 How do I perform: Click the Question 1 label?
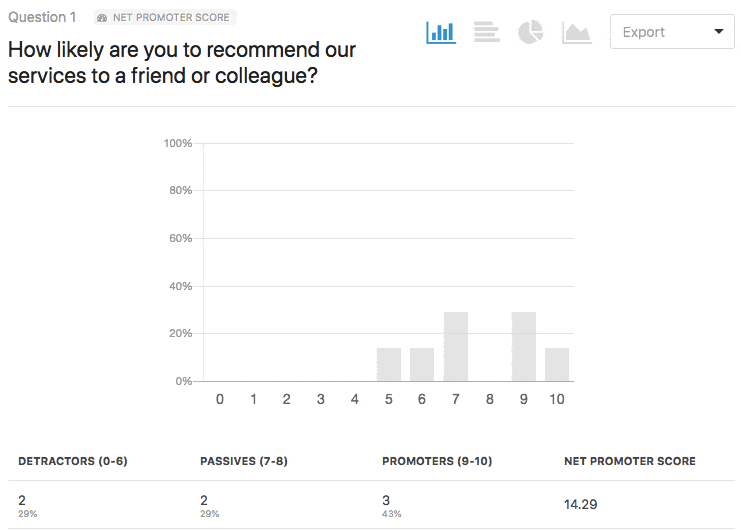click(x=42, y=17)
